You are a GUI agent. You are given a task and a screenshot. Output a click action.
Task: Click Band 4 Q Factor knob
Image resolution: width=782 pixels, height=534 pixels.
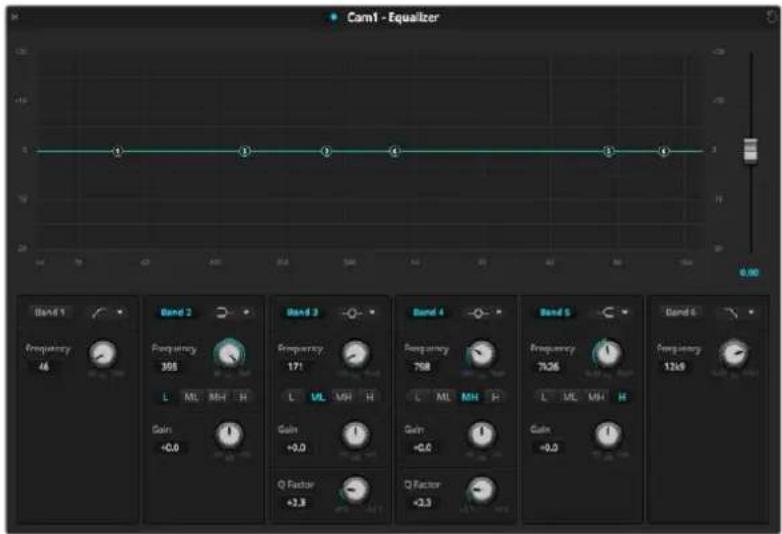pyautogui.click(x=482, y=490)
